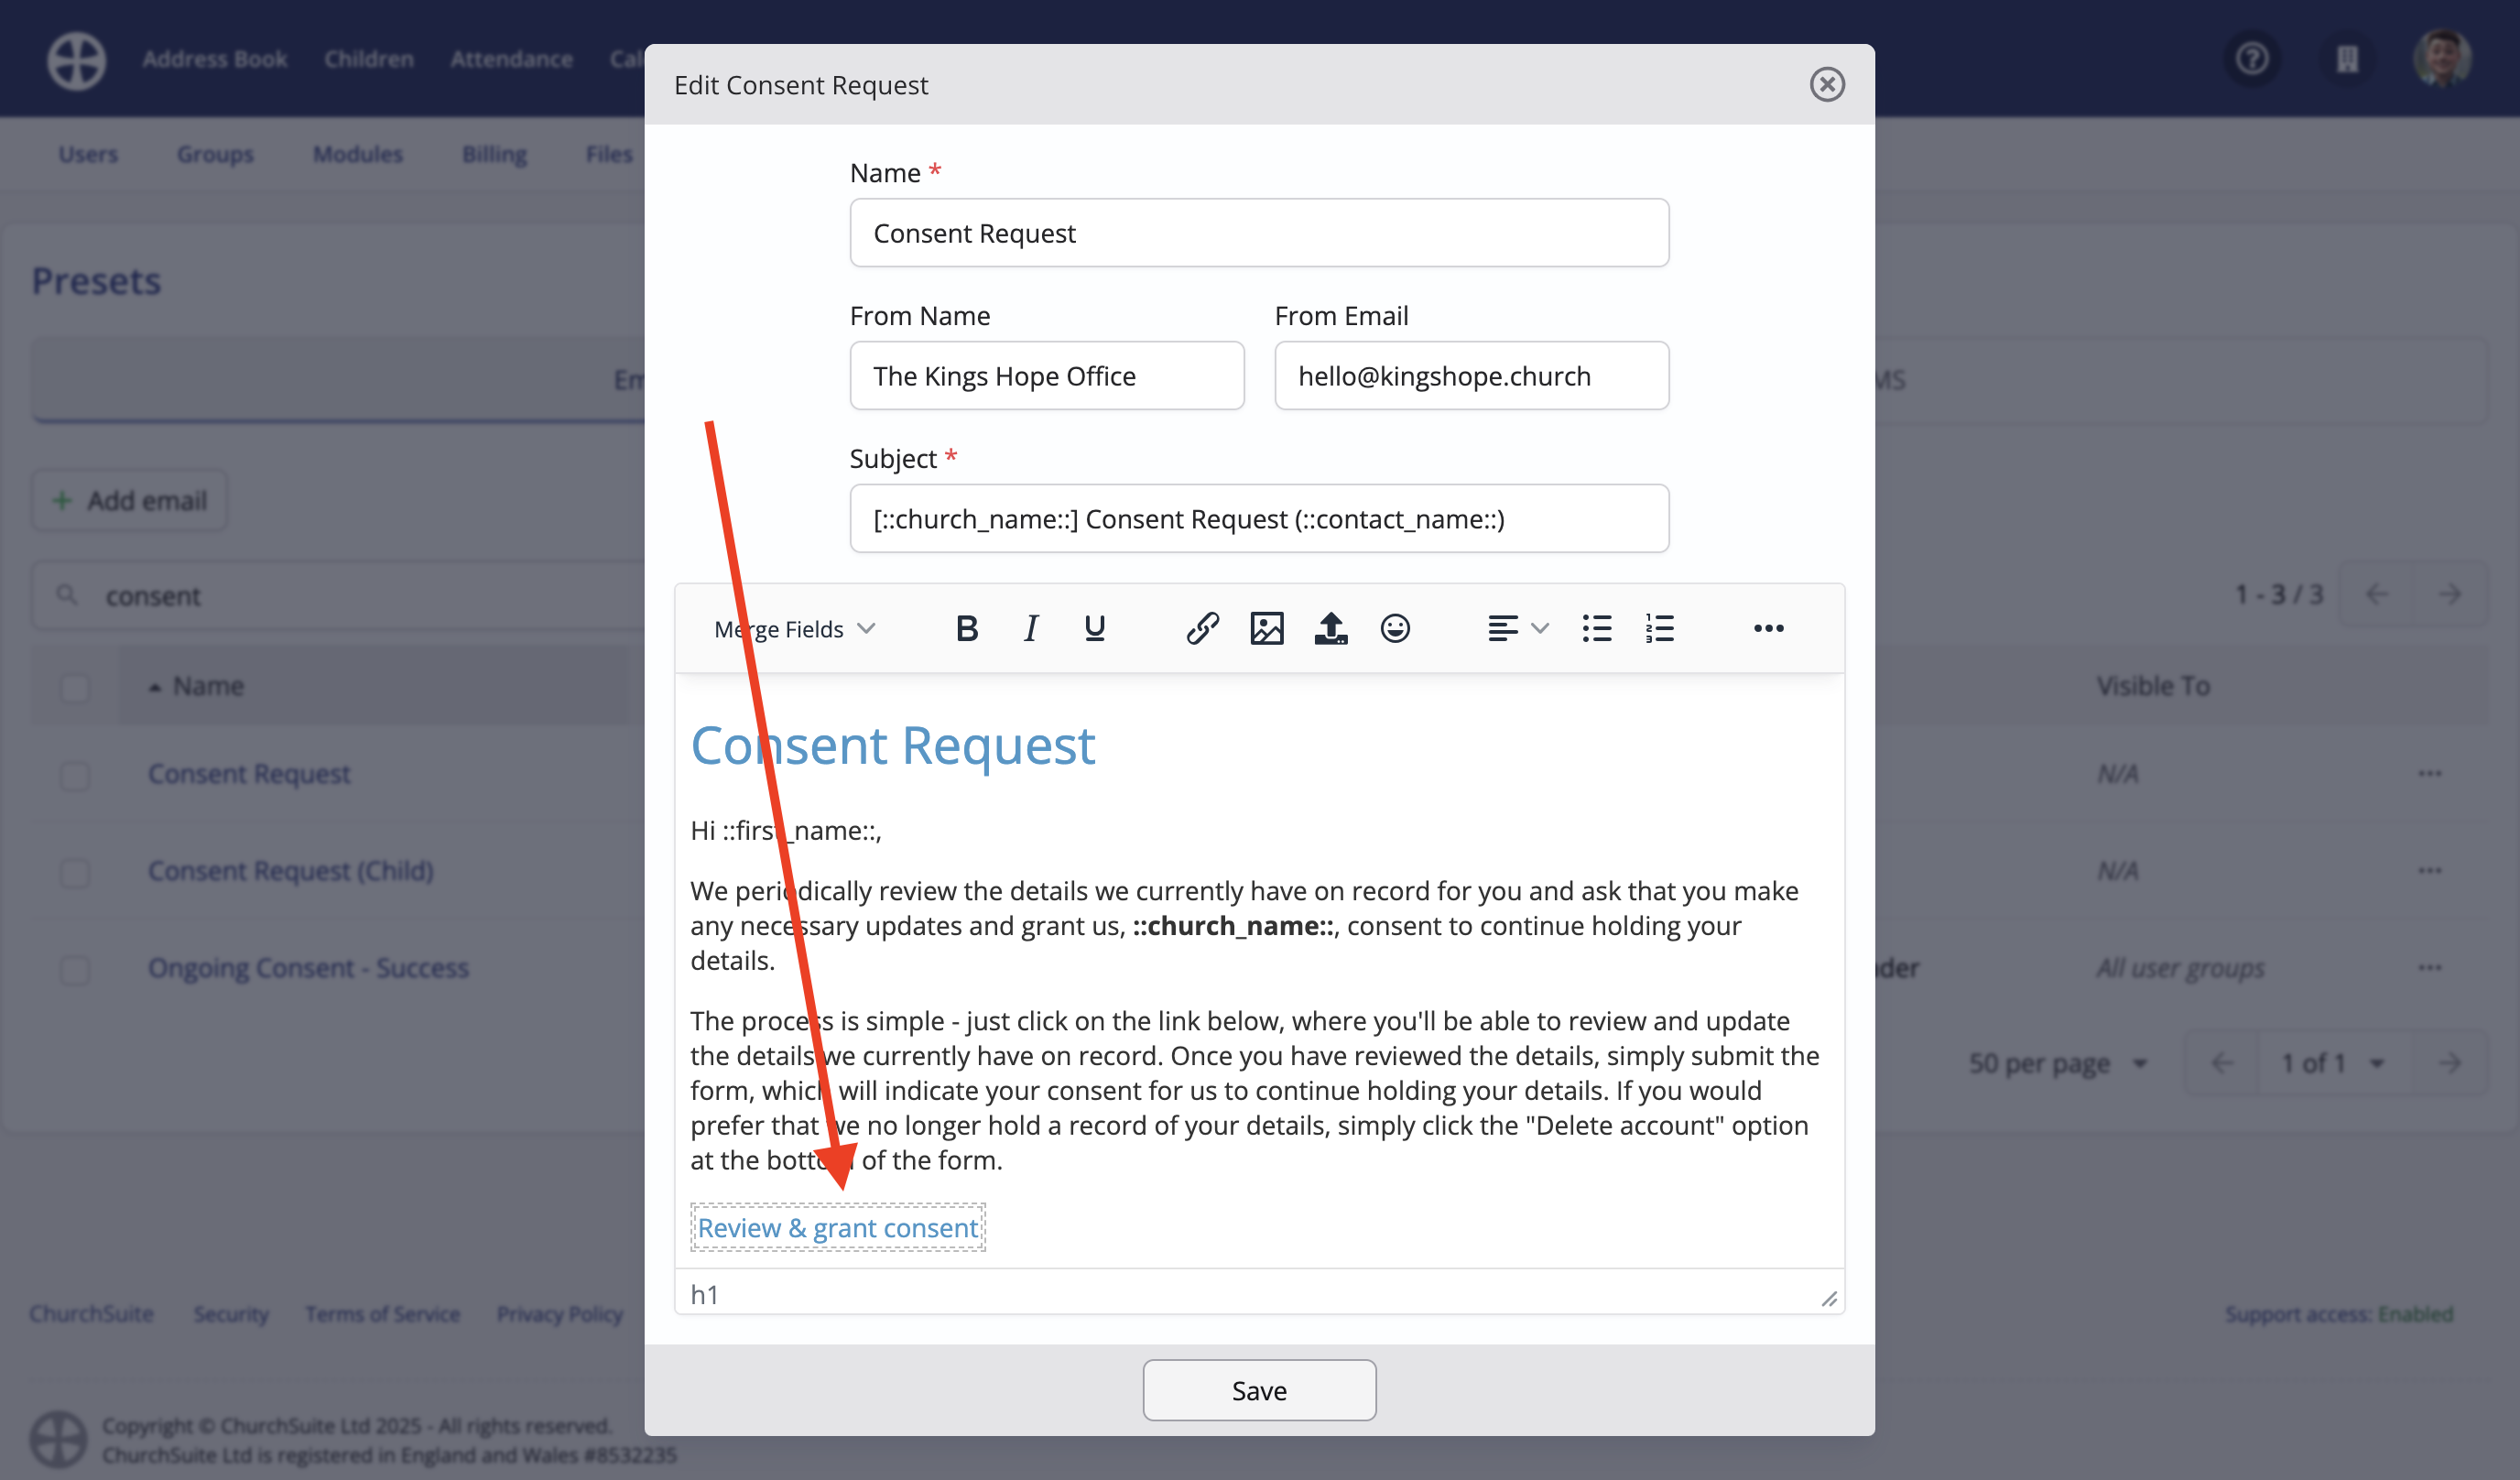Open text alignment options

click(1517, 628)
